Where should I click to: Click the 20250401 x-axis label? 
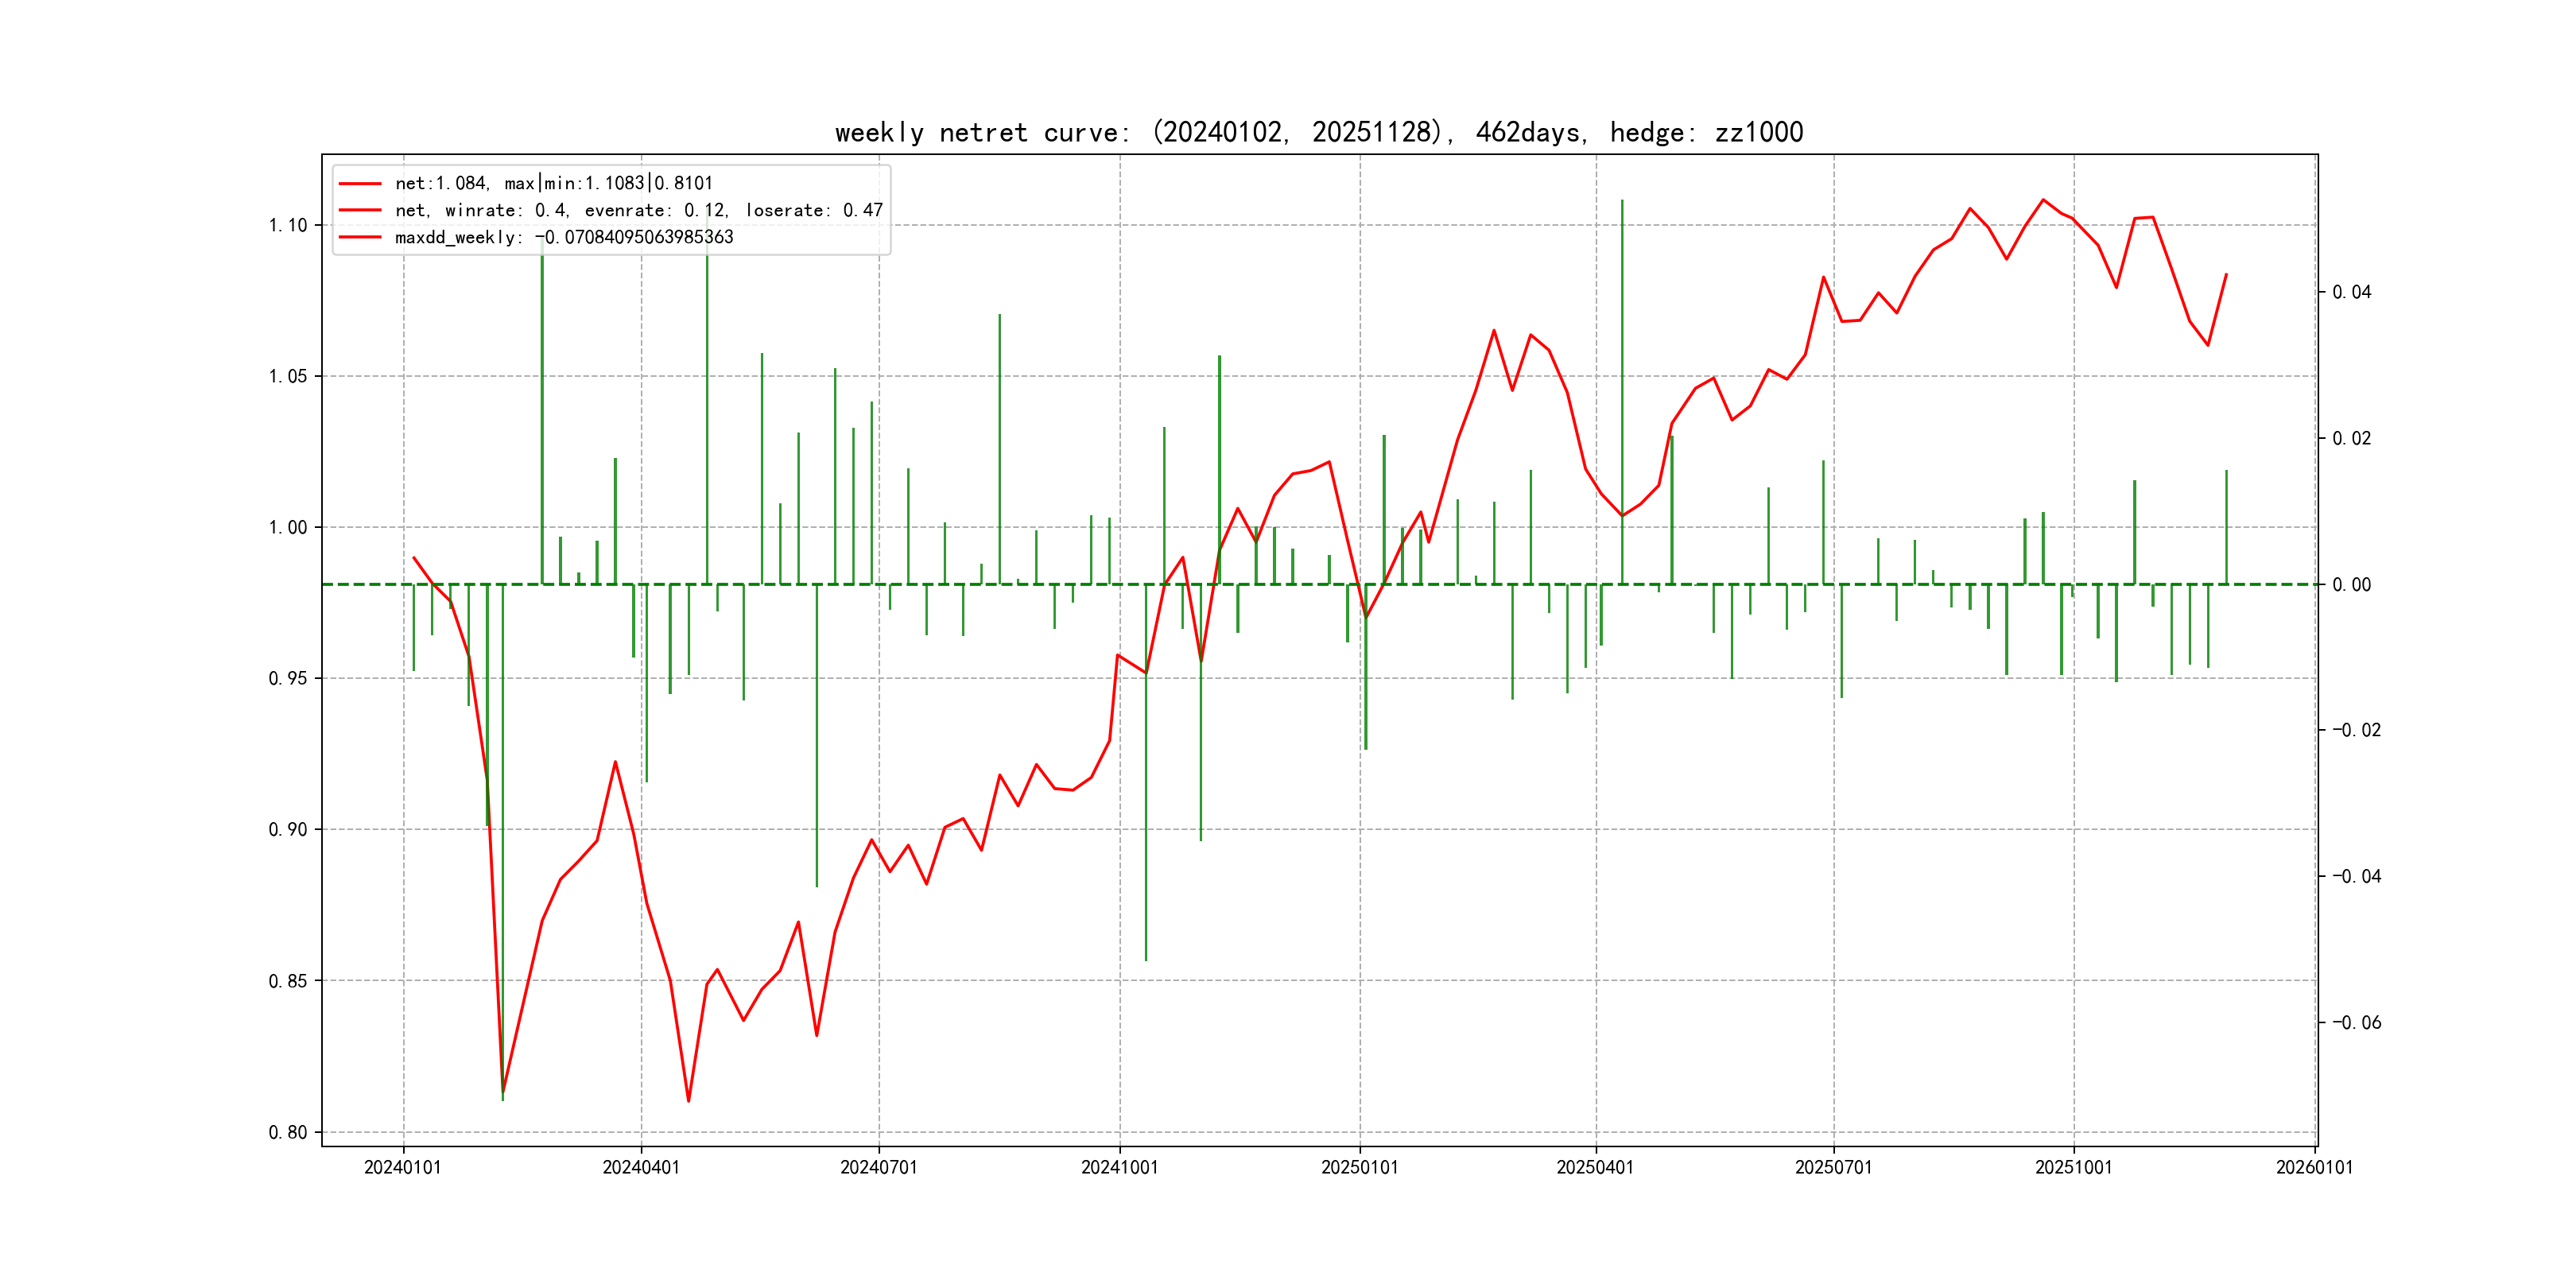pos(1595,1168)
